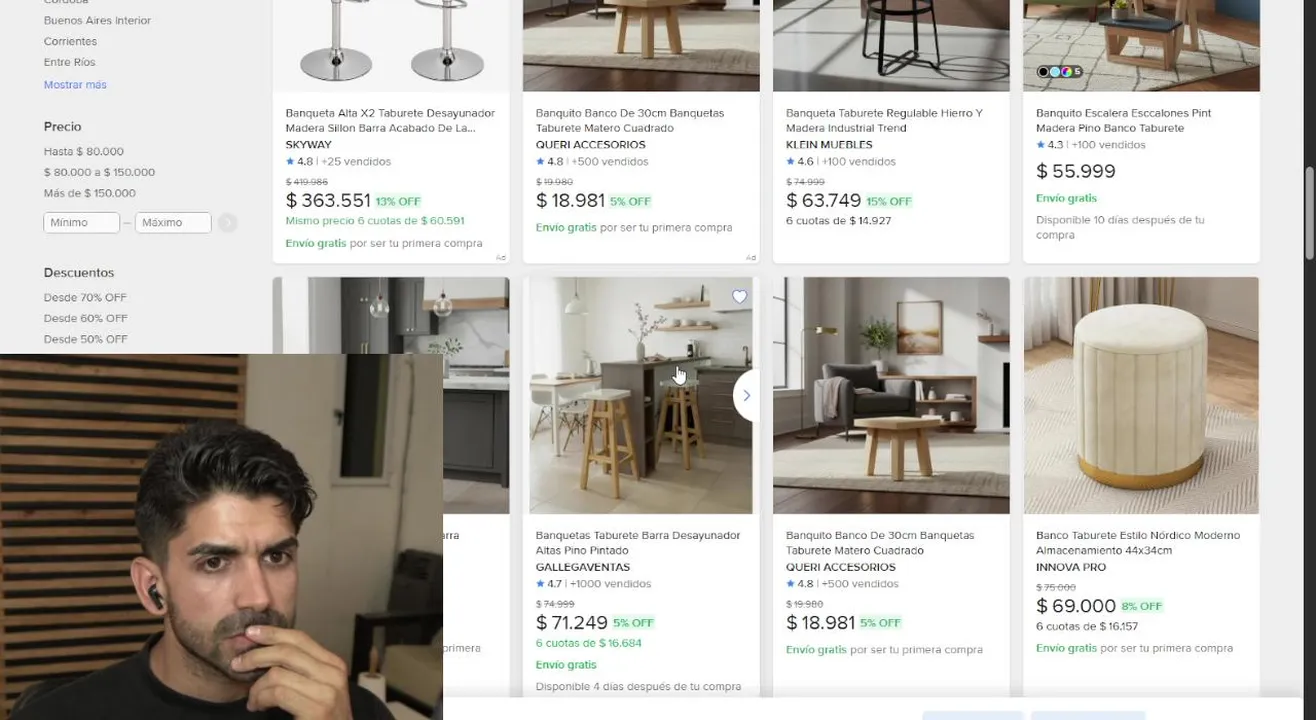Filter location by Corrientes
The width and height of the screenshot is (1316, 720).
70,42
